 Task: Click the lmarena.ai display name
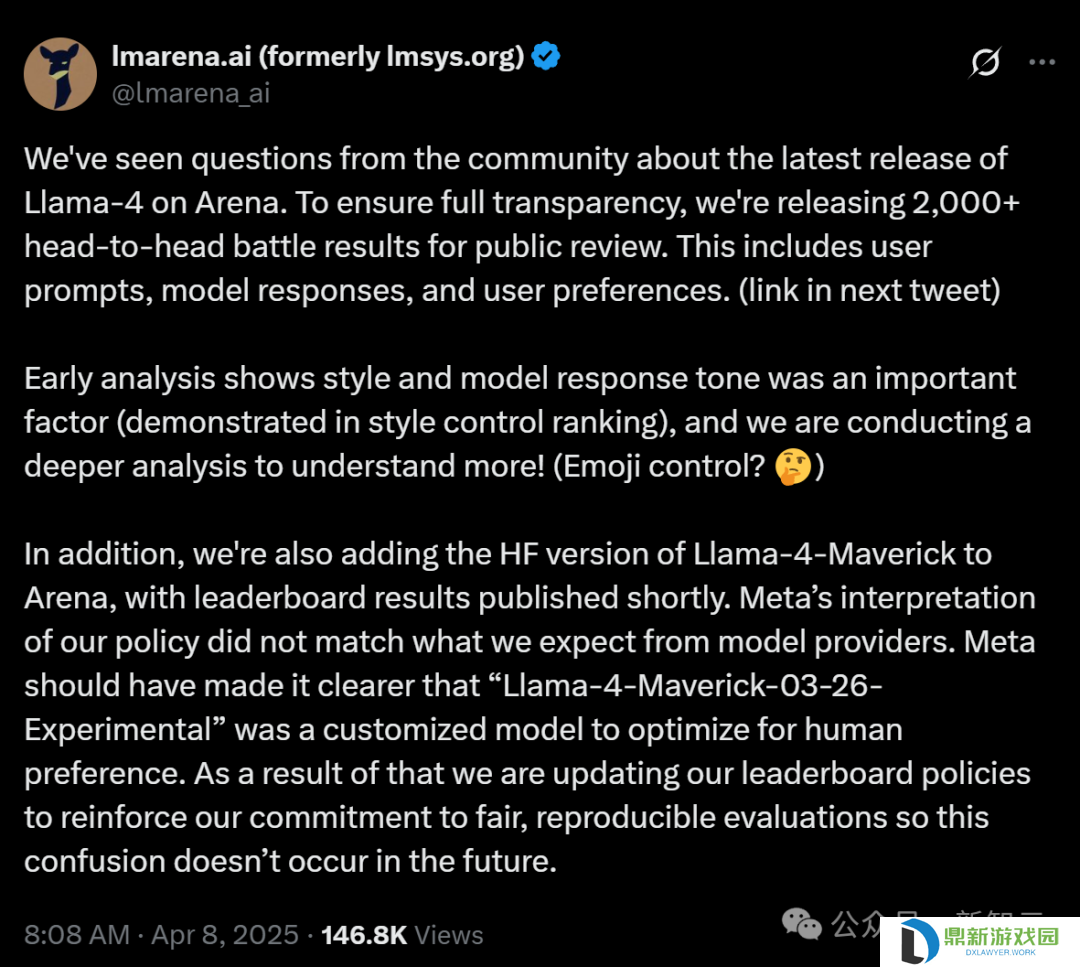pyautogui.click(x=318, y=56)
